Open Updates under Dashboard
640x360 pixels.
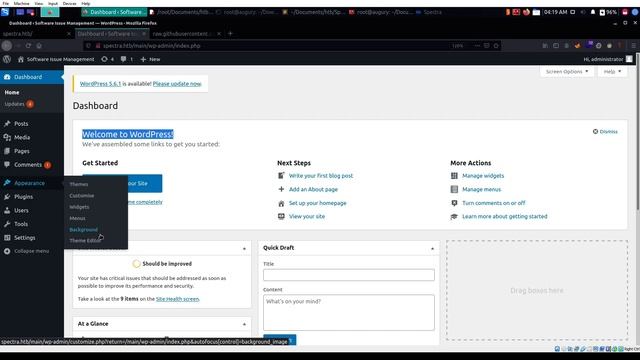pos(19,104)
